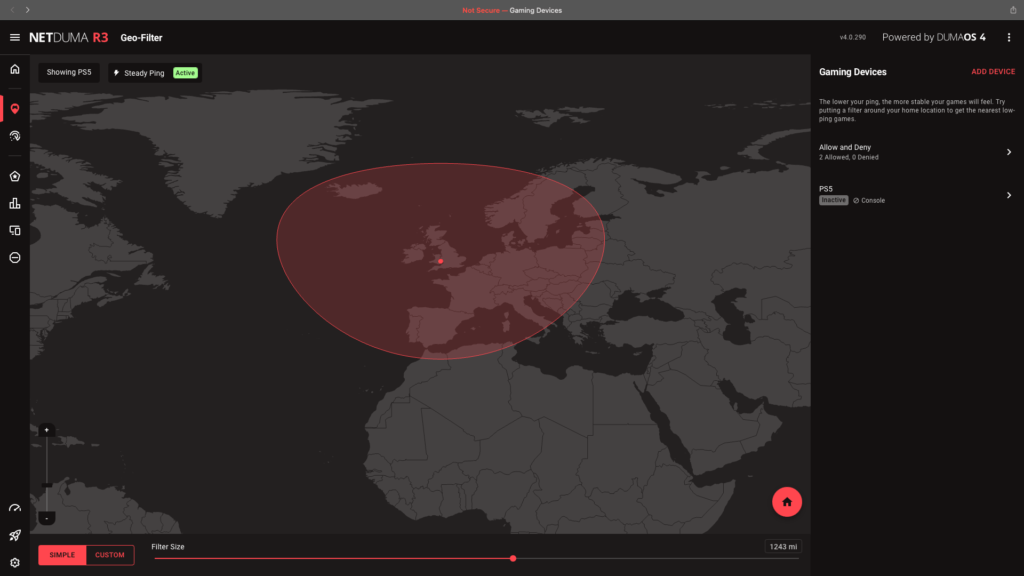1024x576 pixels.
Task: Click the browser share icon in title bar
Action: coord(1013,10)
